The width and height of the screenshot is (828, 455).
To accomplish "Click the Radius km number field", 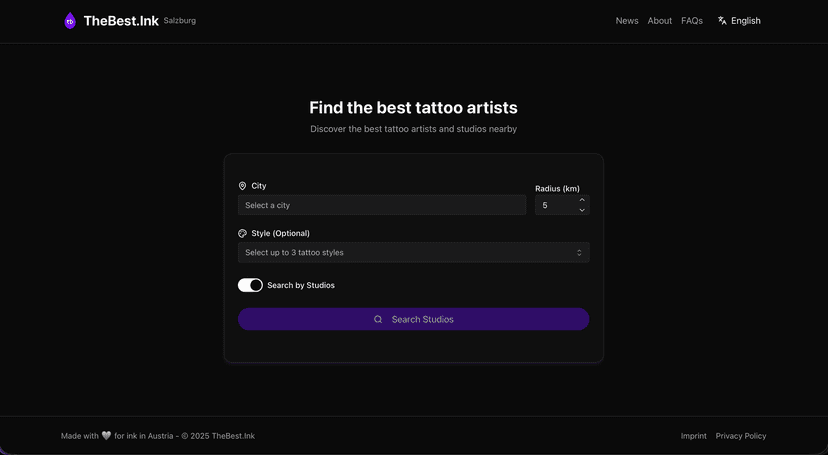I will click(556, 205).
